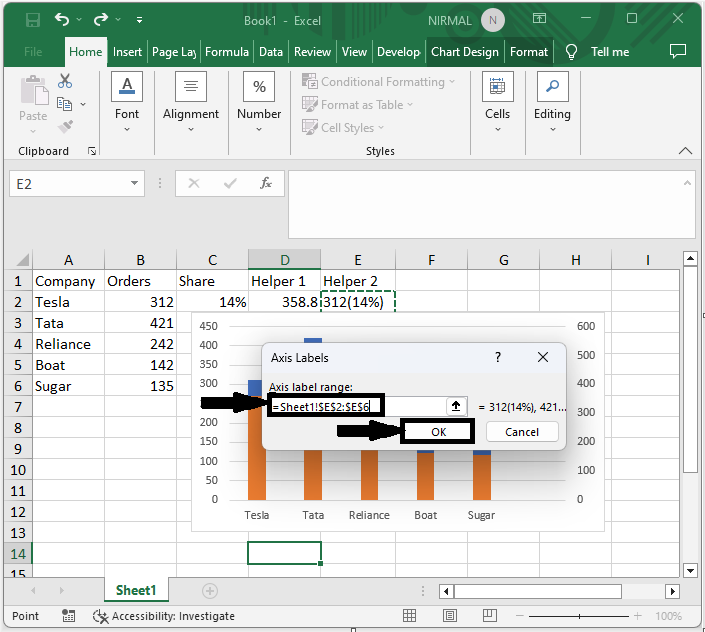This screenshot has width=705, height=632.
Task: Click the Cut scissors icon
Action: tap(65, 81)
